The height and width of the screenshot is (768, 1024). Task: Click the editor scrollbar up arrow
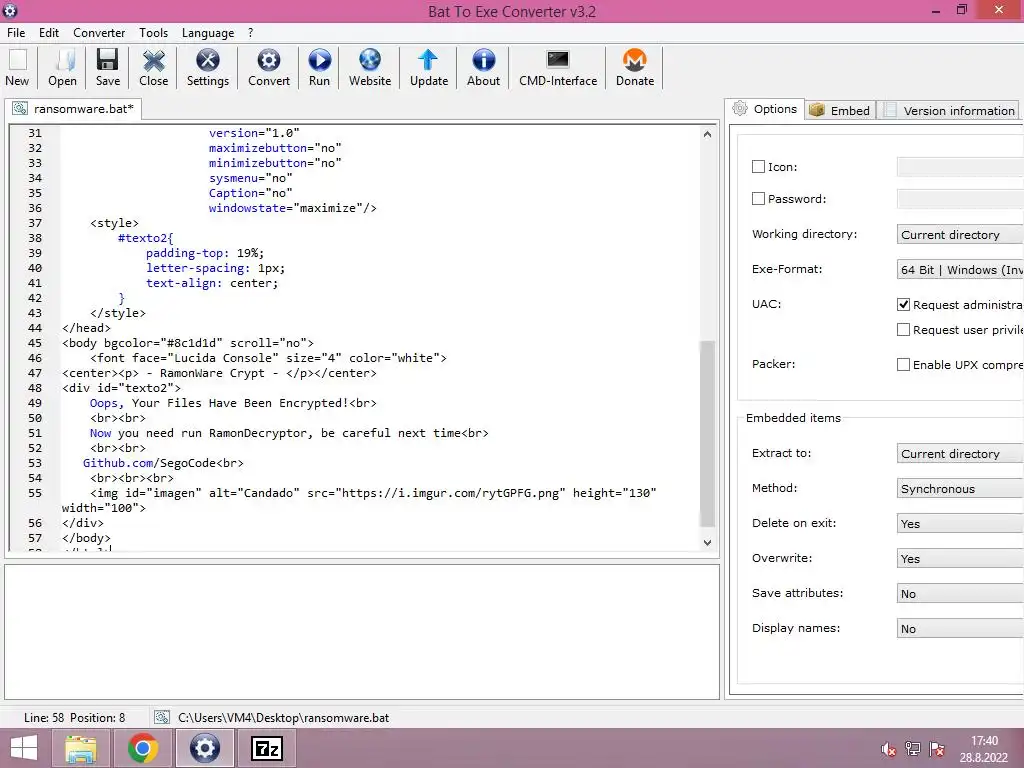(707, 134)
